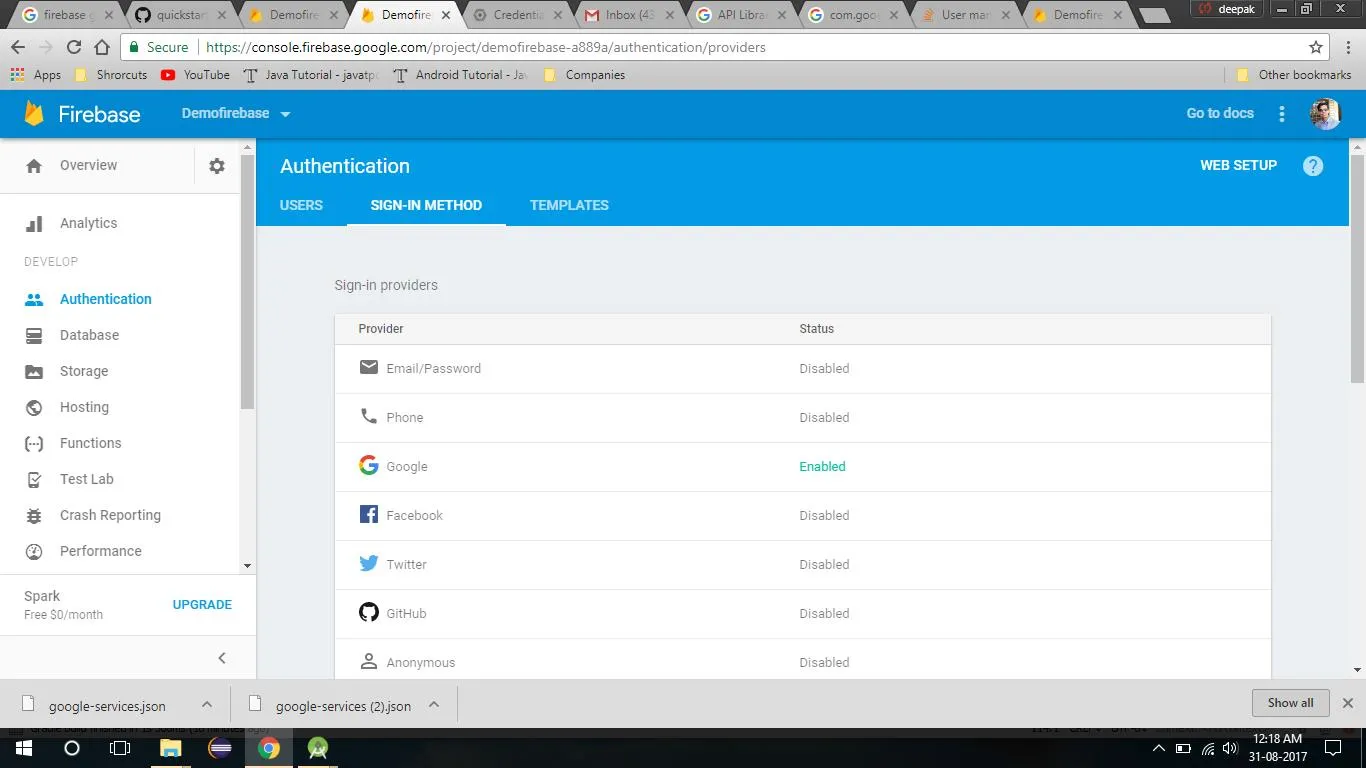The width and height of the screenshot is (1366, 768).
Task: Open Android Studio from the taskbar
Action: point(318,748)
